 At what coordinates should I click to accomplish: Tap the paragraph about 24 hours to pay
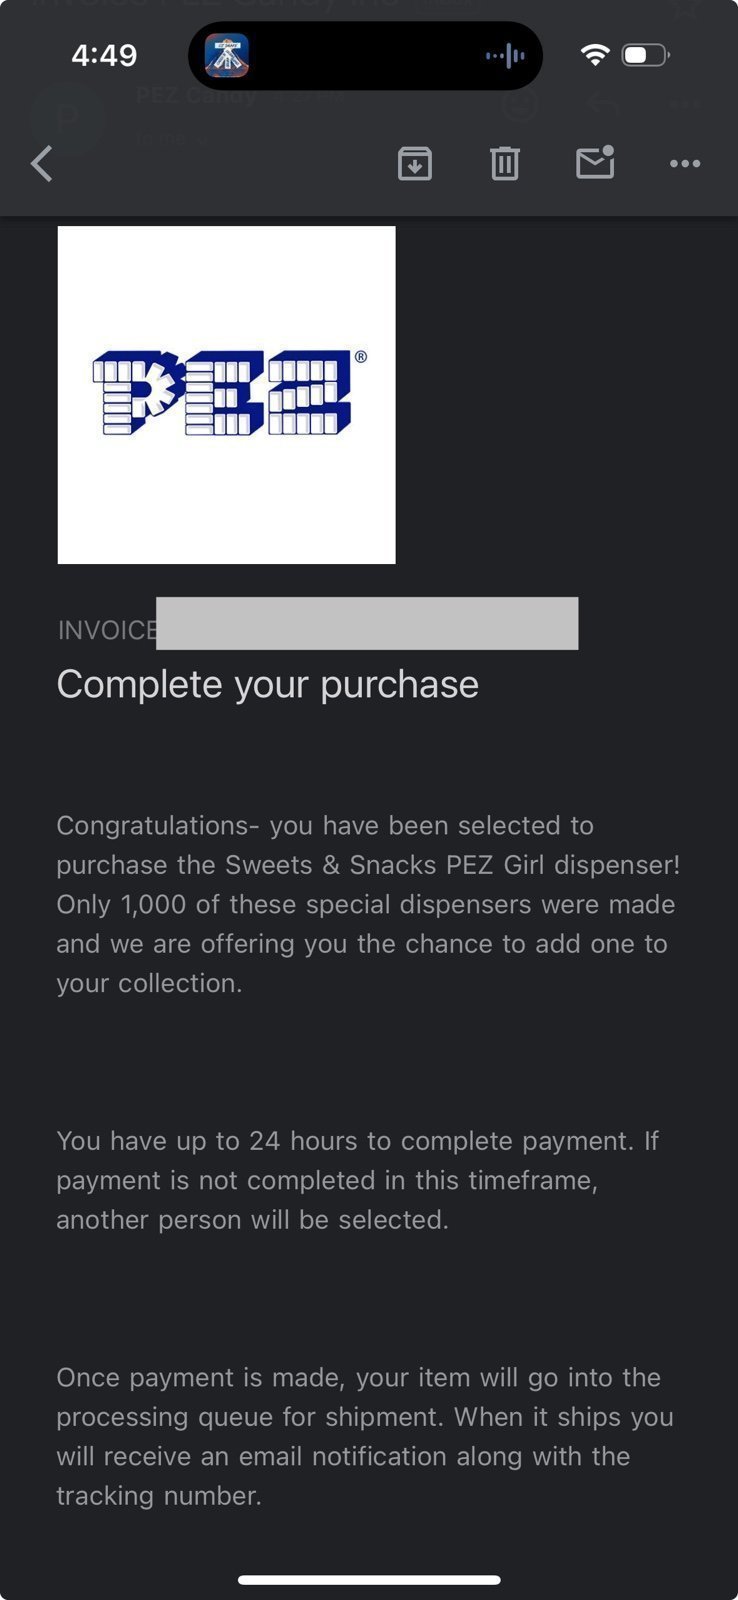(357, 1180)
